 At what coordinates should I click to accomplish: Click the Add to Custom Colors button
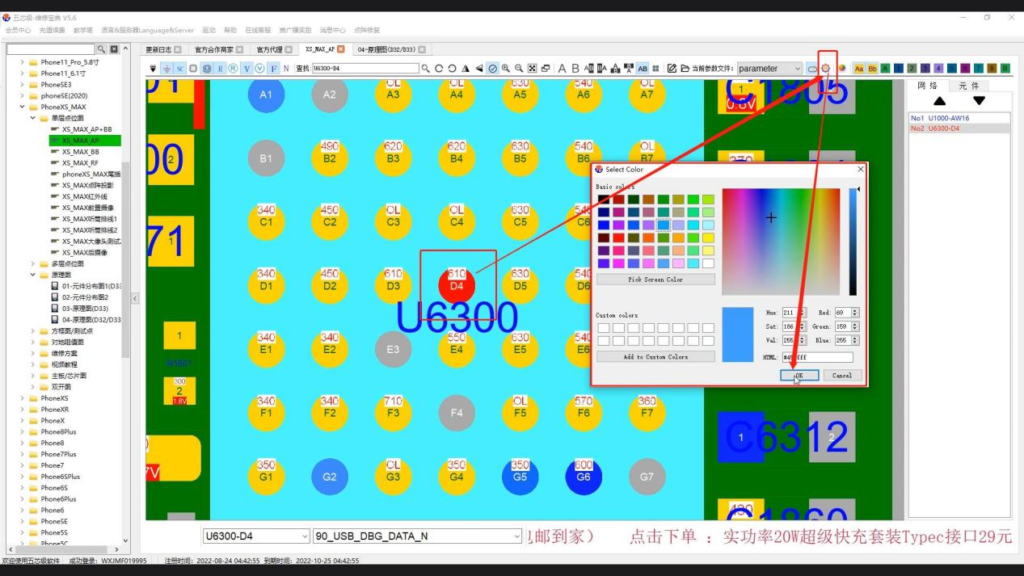655,357
